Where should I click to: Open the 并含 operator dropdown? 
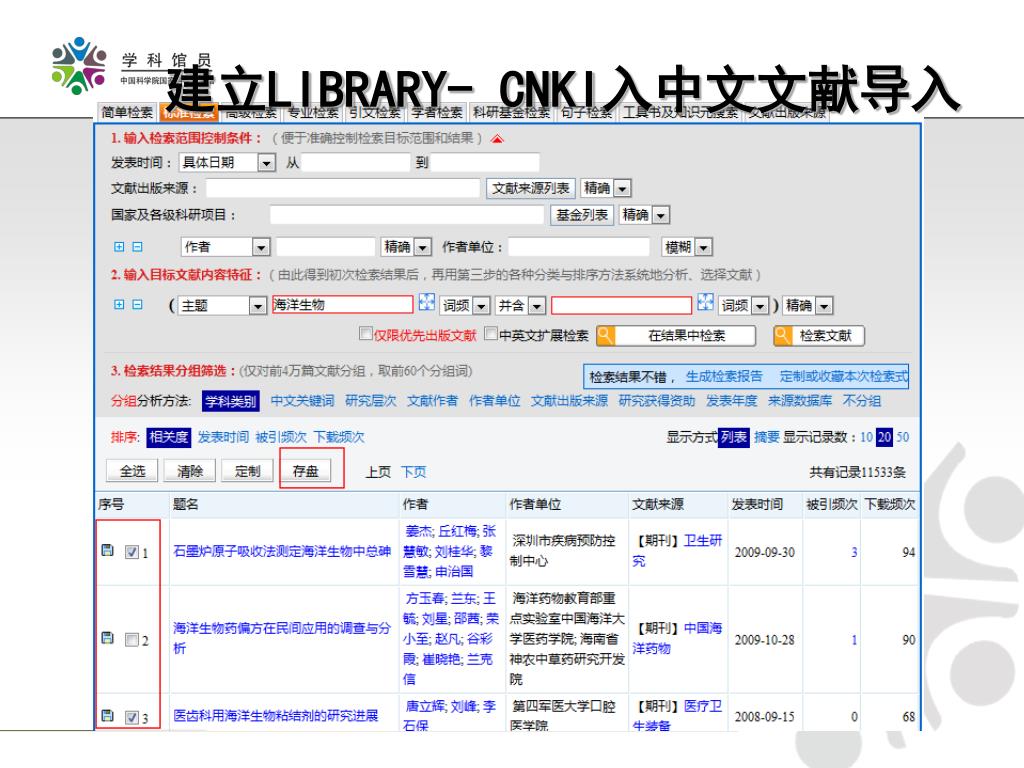537,306
